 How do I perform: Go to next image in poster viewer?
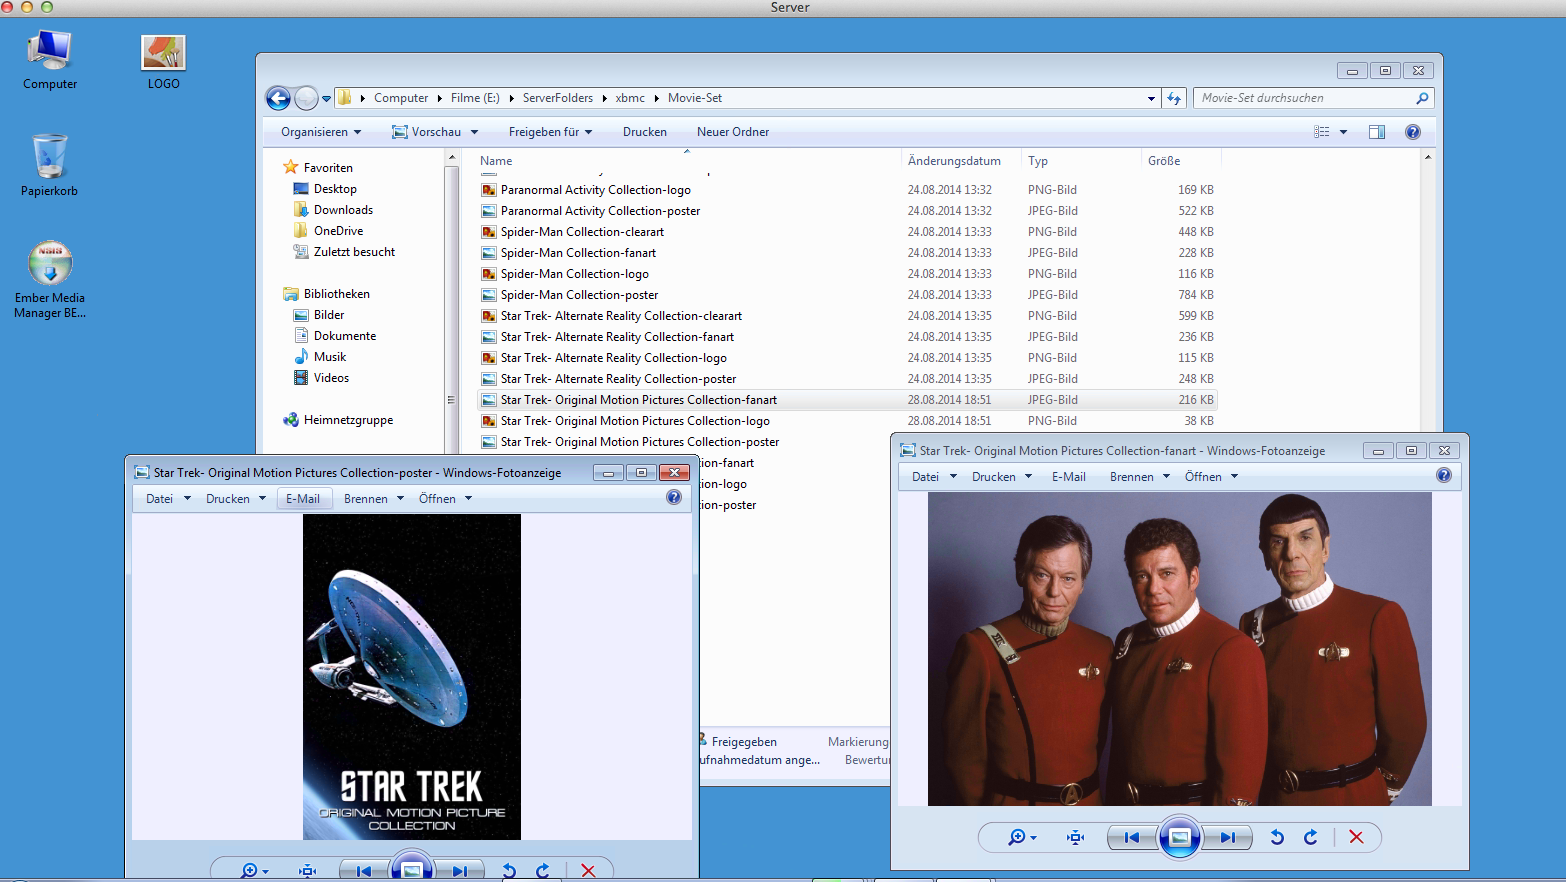(460, 871)
